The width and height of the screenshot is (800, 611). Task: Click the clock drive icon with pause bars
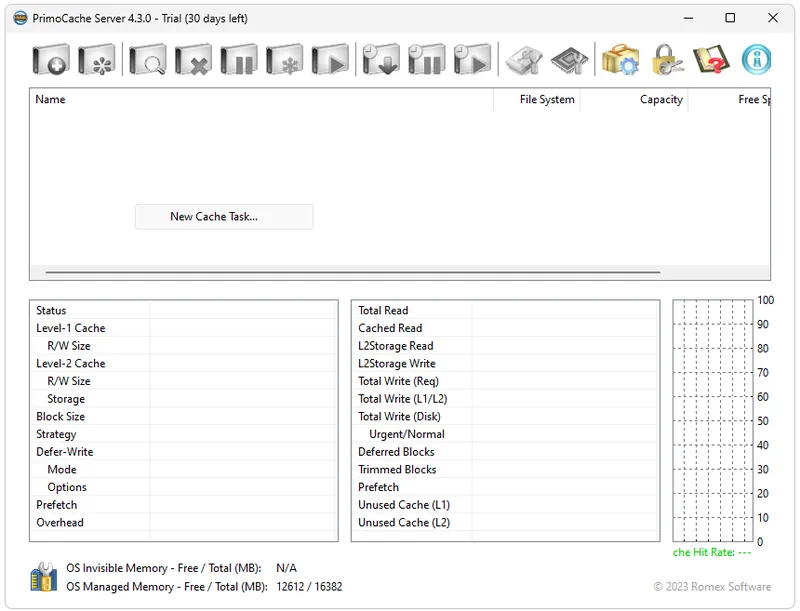427,60
